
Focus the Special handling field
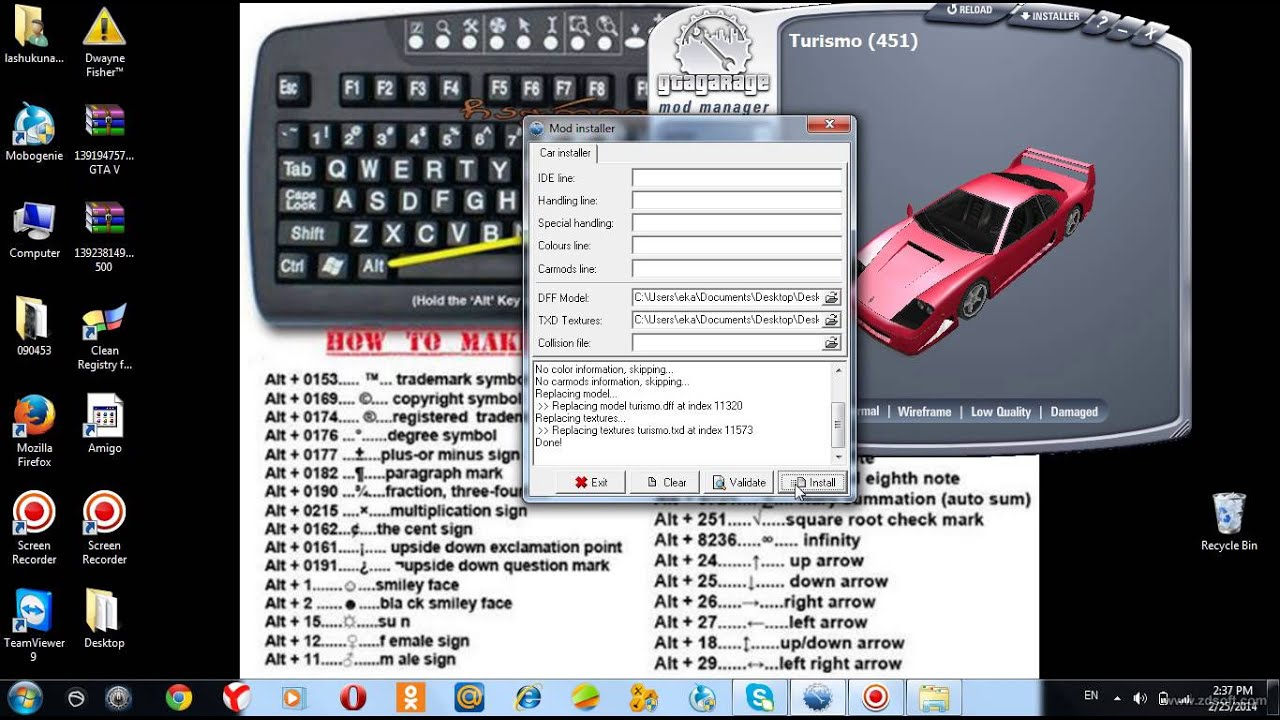[x=737, y=223]
